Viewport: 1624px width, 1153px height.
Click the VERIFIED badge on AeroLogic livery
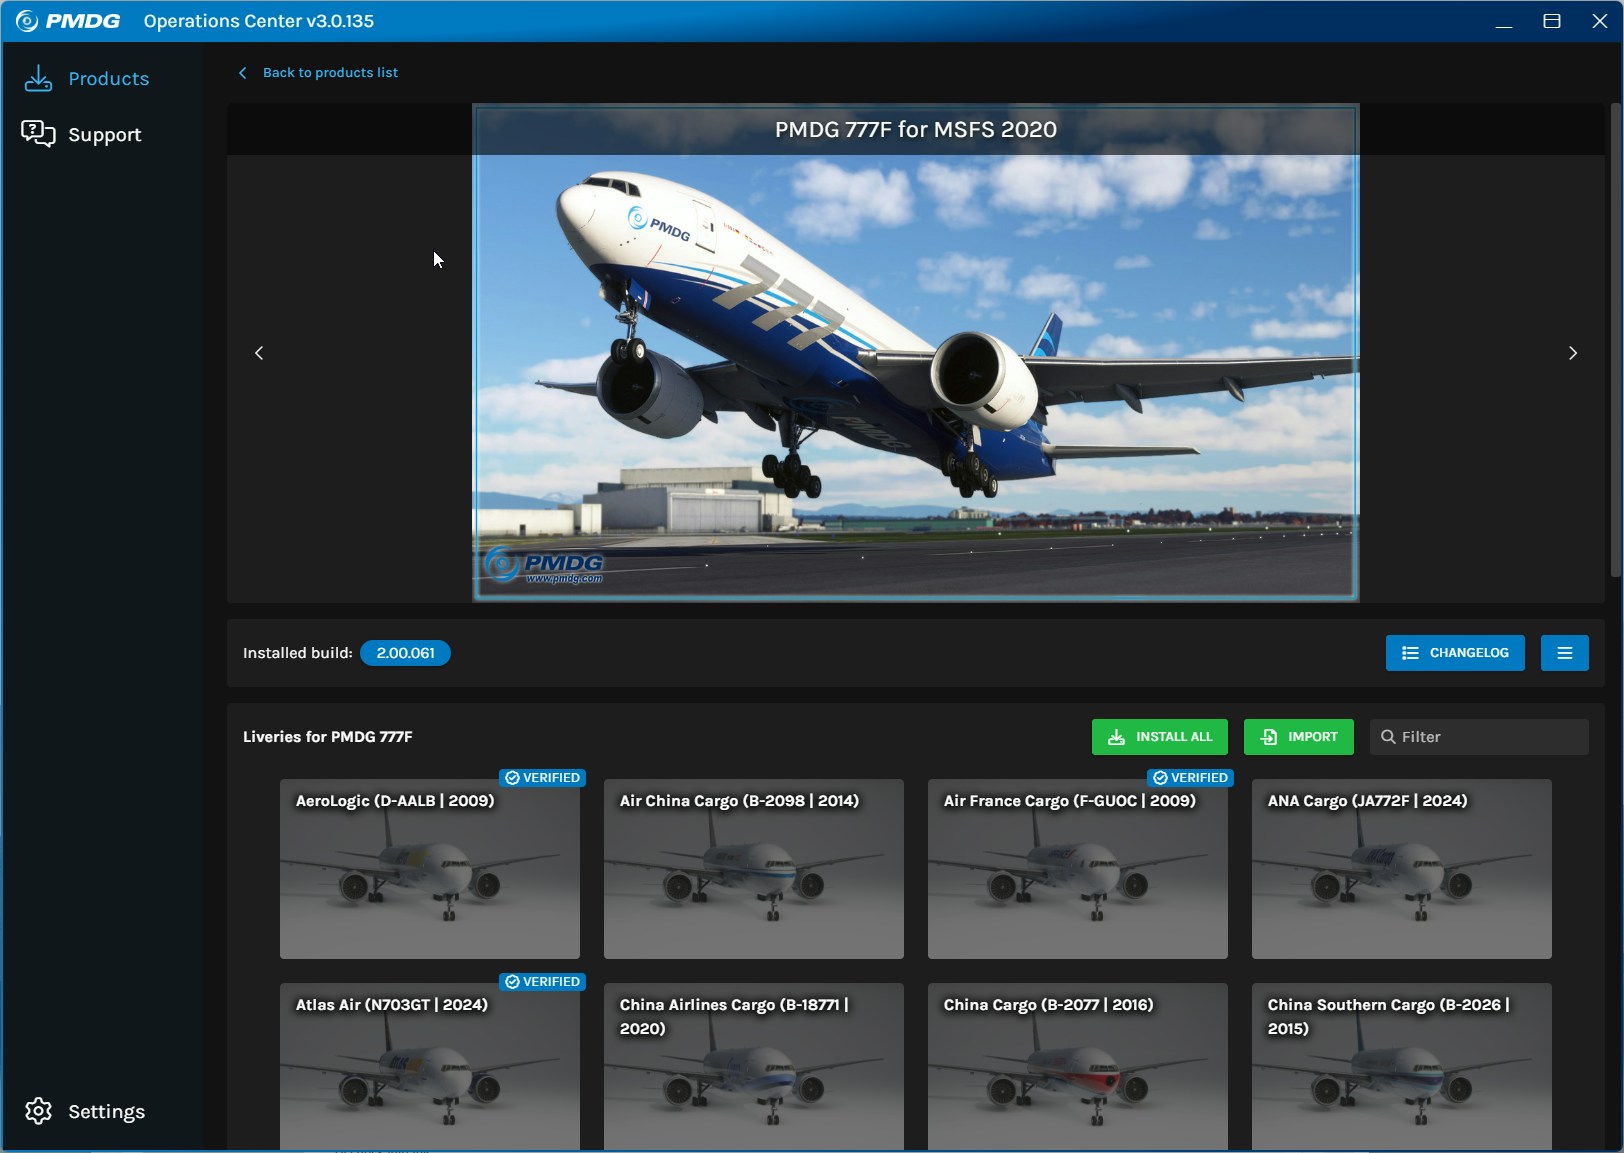(542, 778)
